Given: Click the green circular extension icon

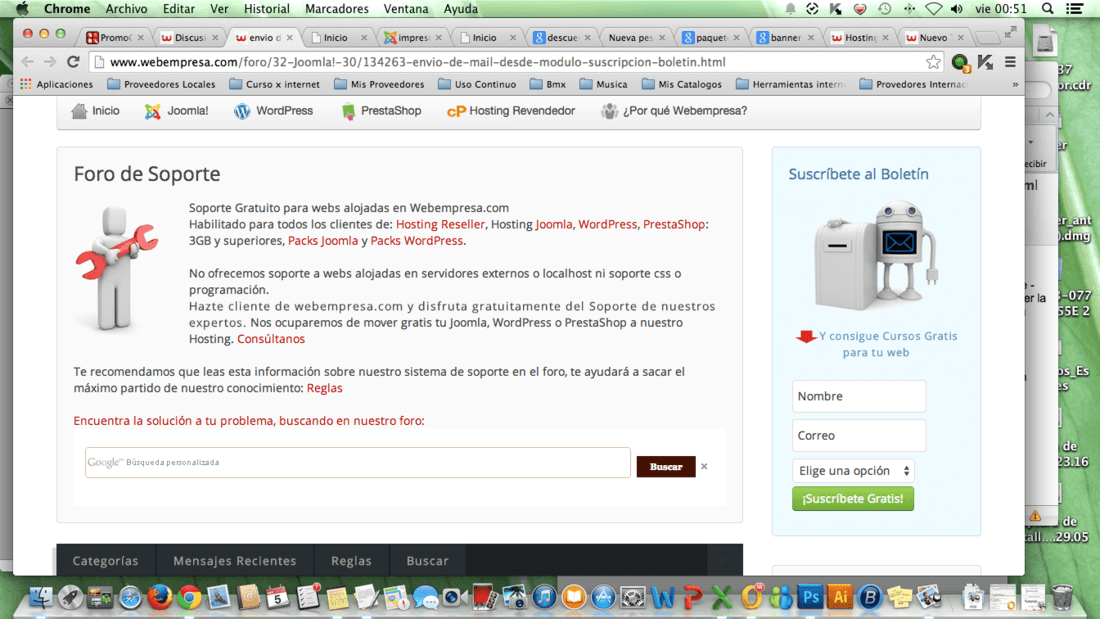Looking at the screenshot, I should point(960,62).
